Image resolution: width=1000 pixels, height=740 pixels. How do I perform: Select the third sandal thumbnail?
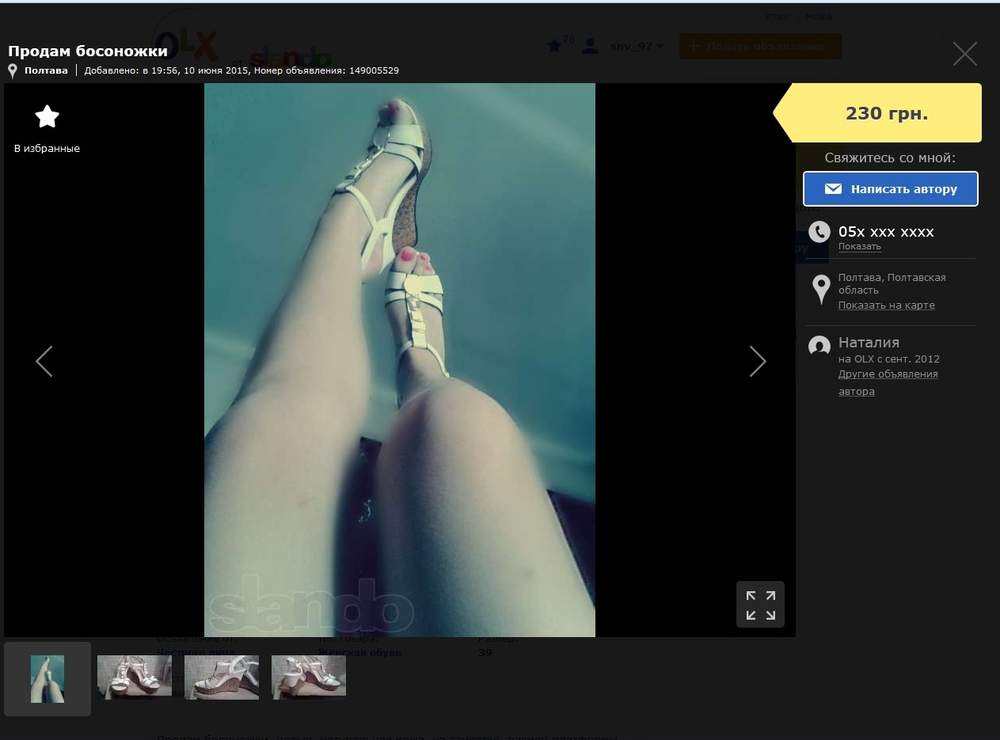click(222, 677)
